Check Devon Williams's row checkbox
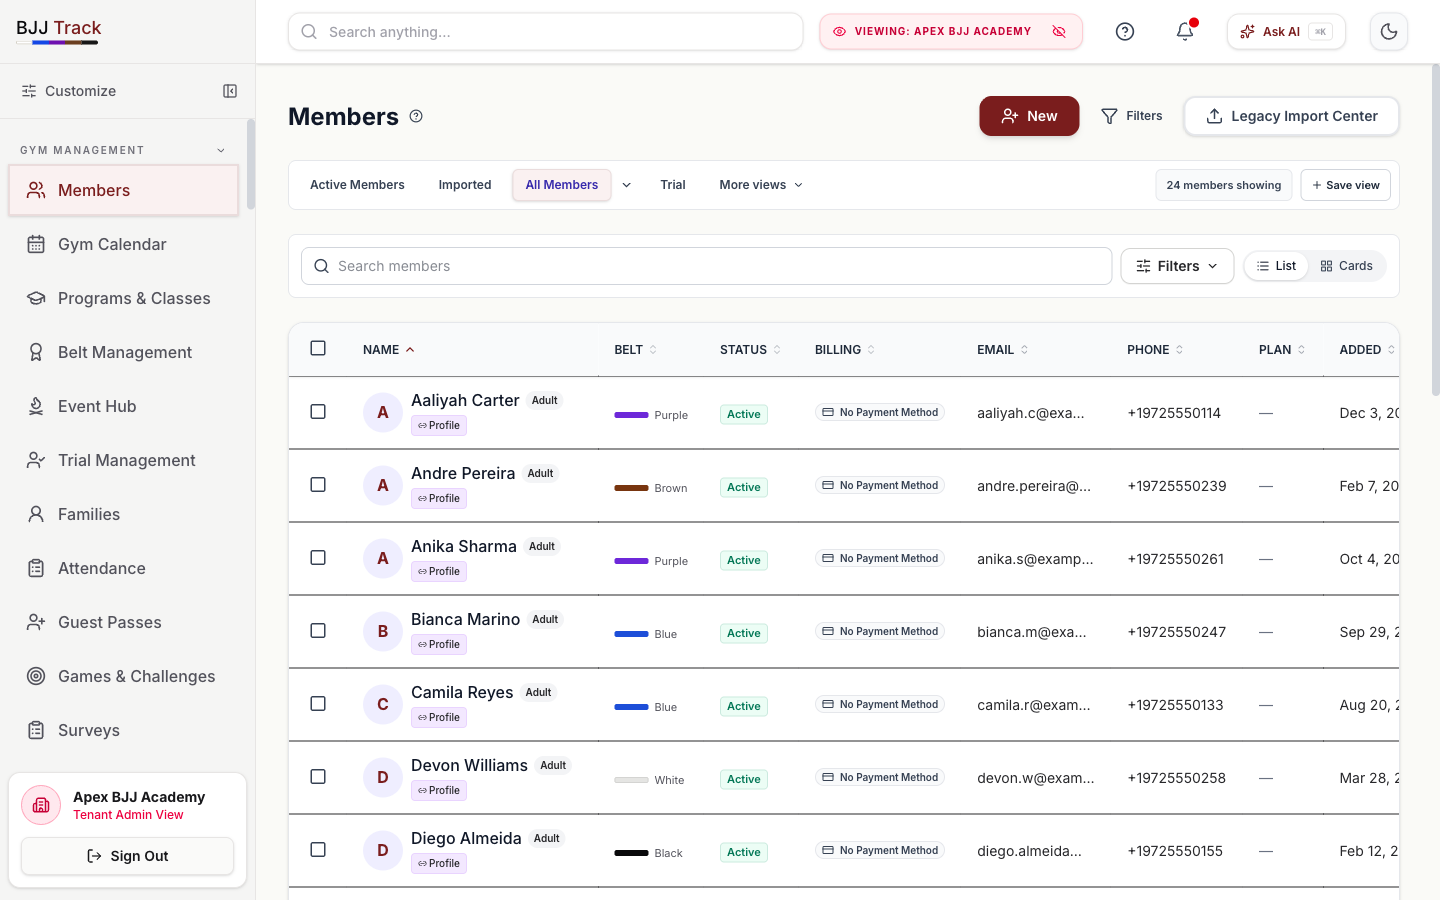This screenshot has height=900, width=1440. pos(318,776)
